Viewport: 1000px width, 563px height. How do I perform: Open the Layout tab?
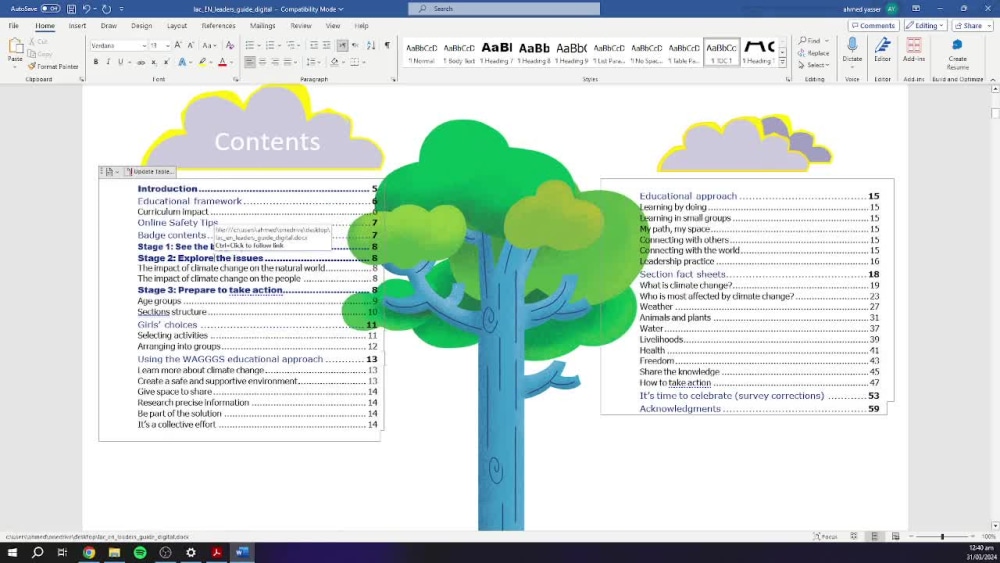point(177,26)
